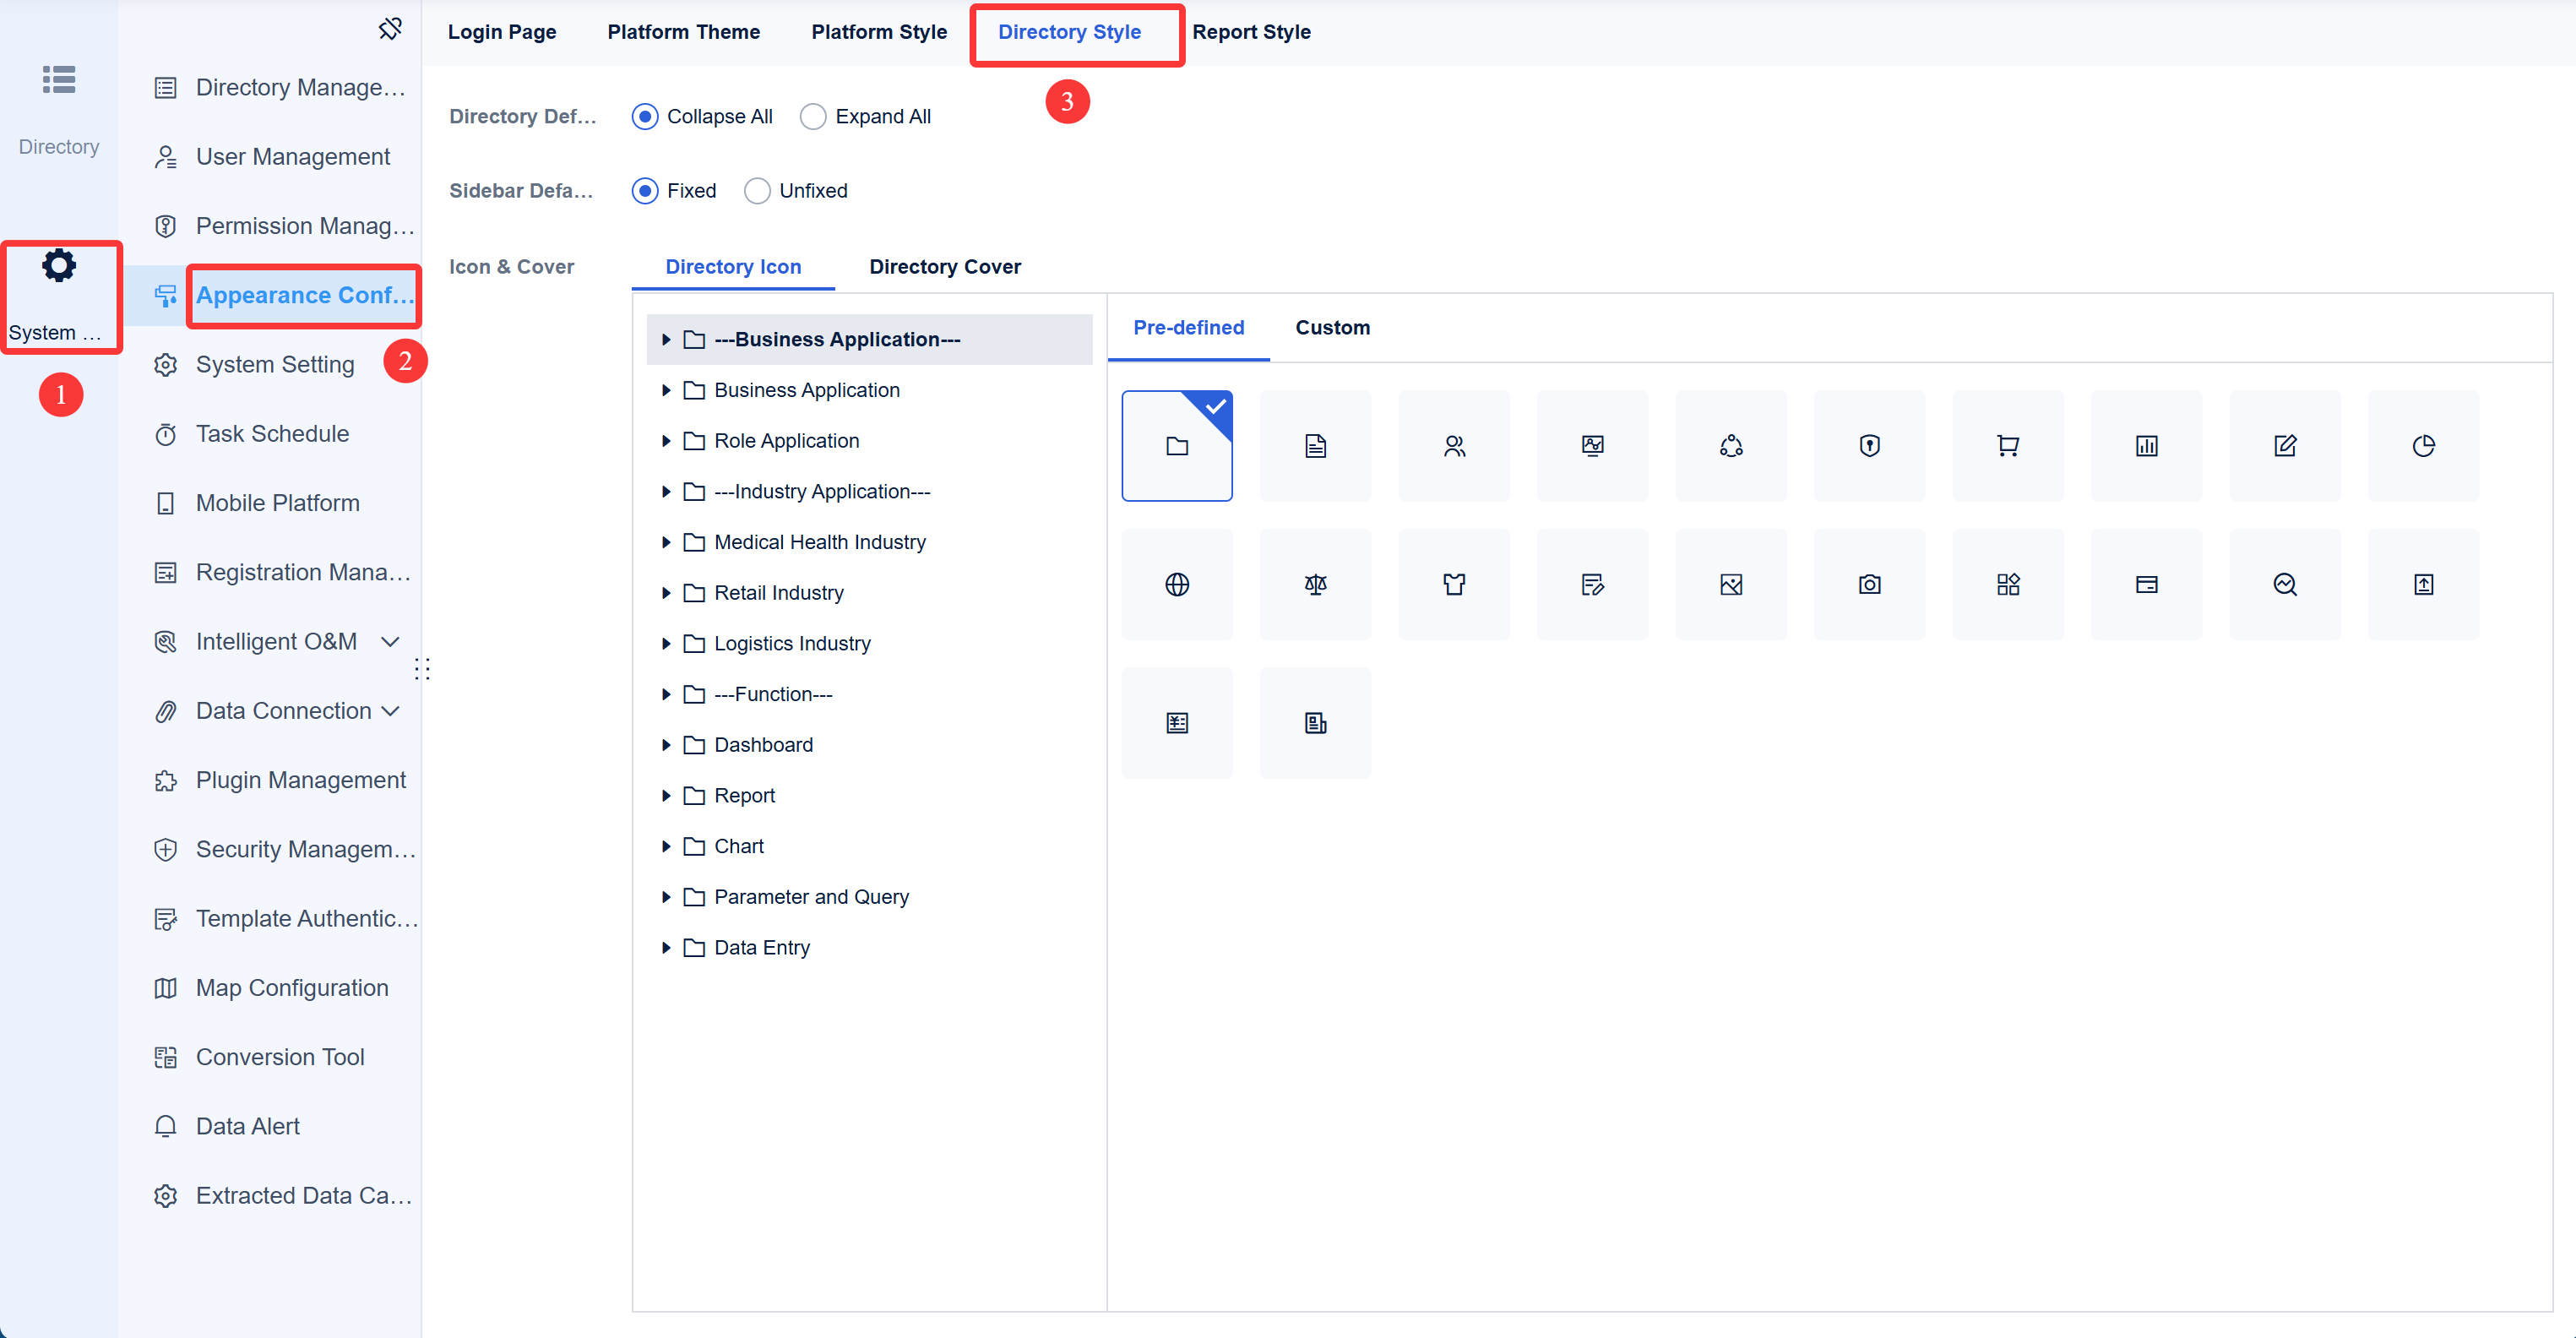Select the Dashboard tree item
The image size is (2576, 1338).
click(x=763, y=745)
